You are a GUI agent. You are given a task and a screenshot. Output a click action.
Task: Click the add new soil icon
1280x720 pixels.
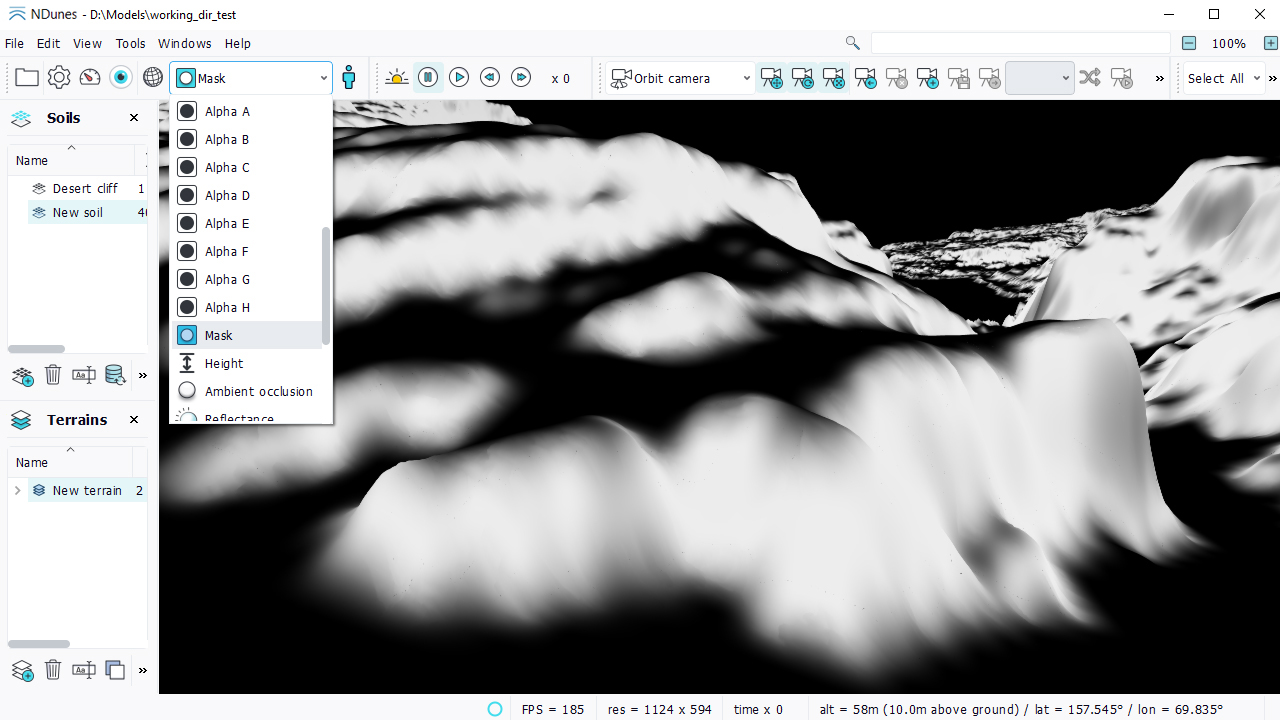click(22, 375)
